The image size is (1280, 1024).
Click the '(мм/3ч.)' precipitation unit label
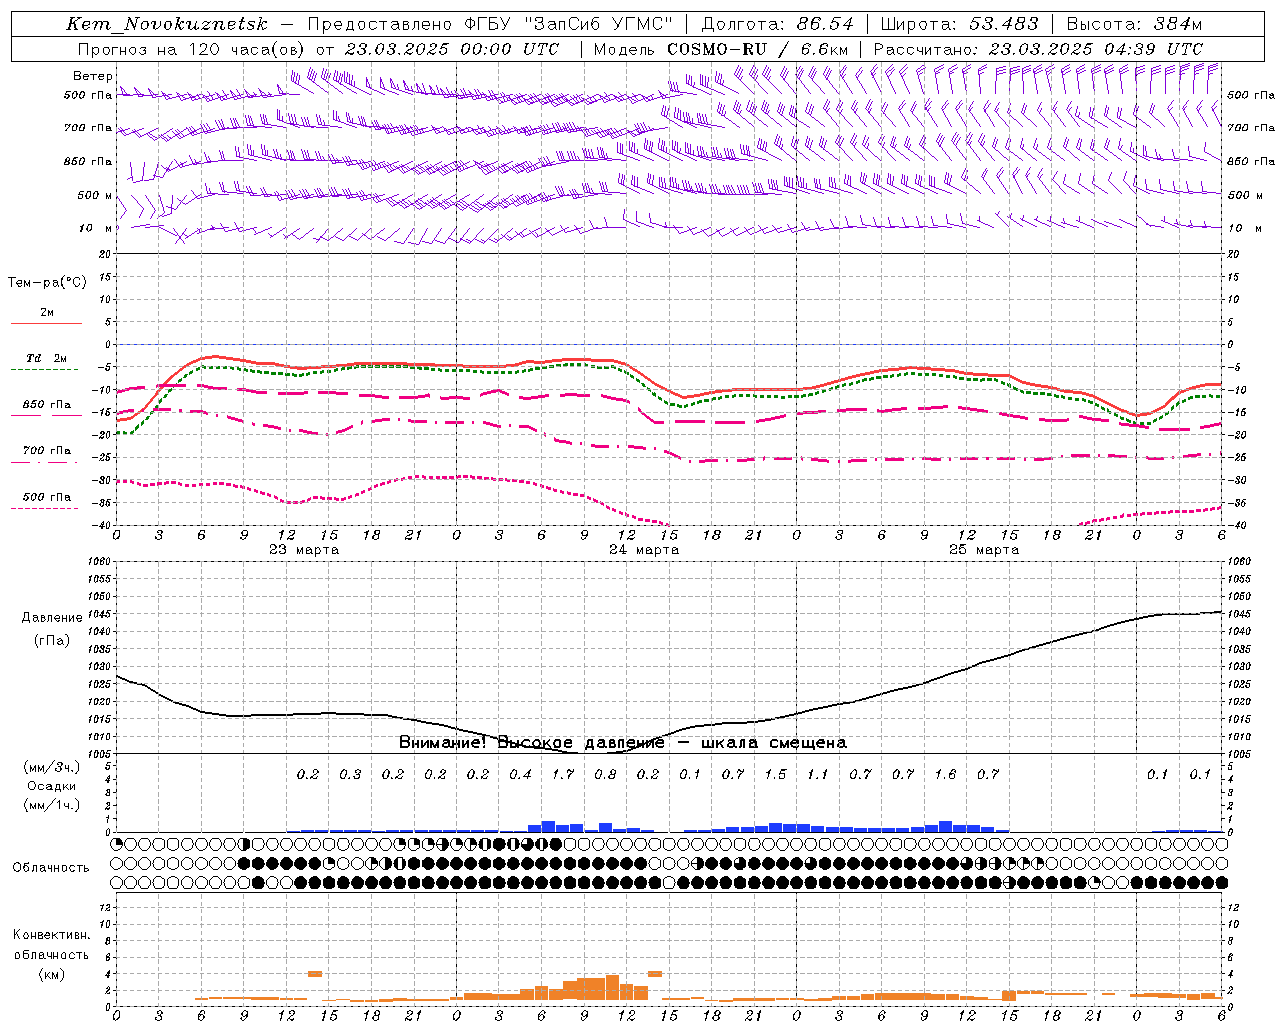pos(52,768)
